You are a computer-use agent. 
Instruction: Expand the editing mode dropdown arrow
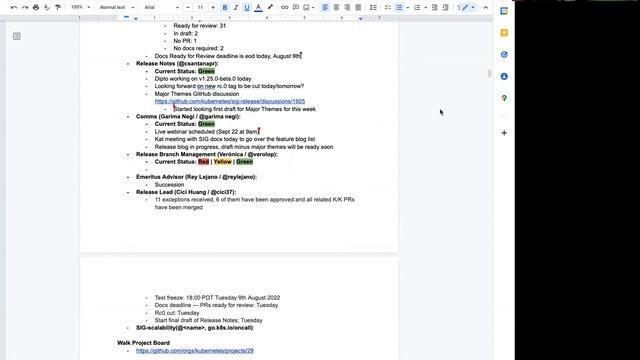(x=473, y=7)
